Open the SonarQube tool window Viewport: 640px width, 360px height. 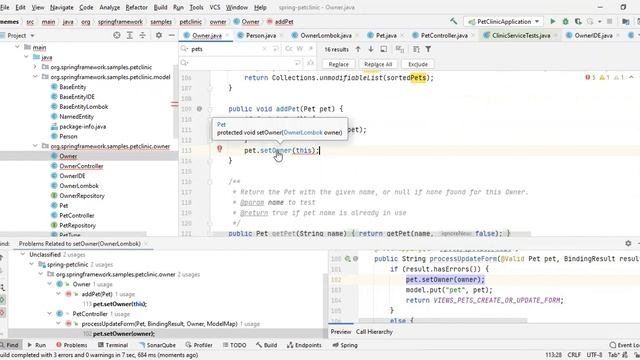coord(157,345)
